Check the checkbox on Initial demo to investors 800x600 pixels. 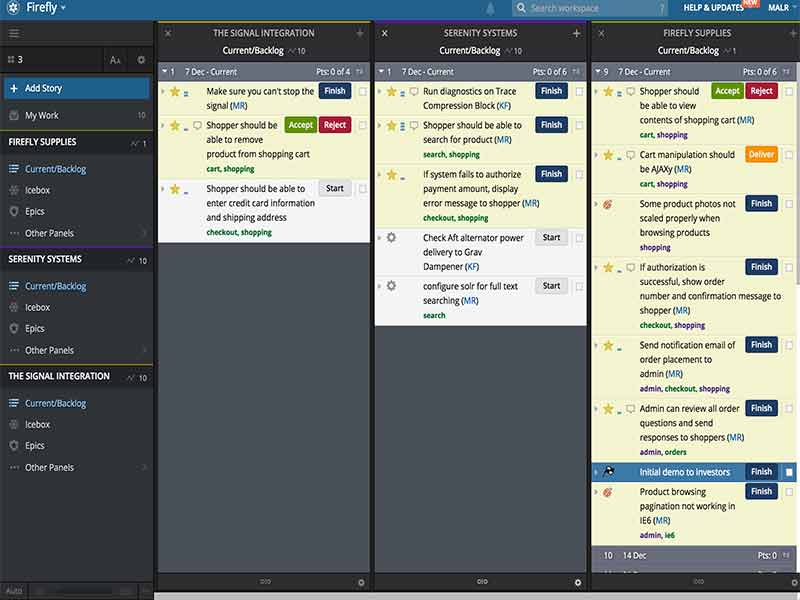click(788, 471)
